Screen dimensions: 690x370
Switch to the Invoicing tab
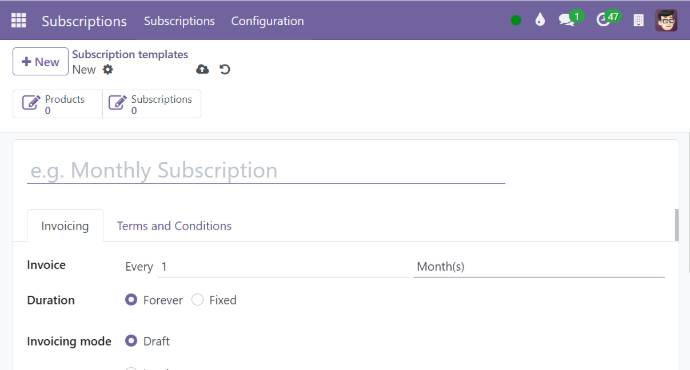pos(65,226)
